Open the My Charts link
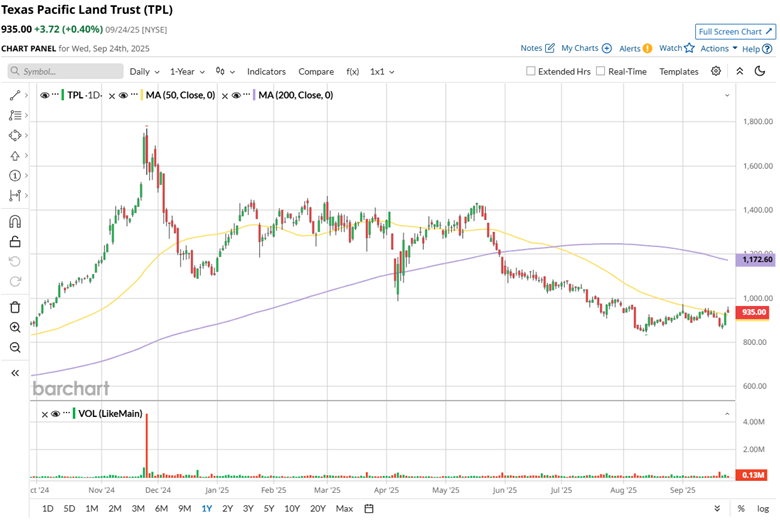The width and height of the screenshot is (780, 521). (580, 48)
